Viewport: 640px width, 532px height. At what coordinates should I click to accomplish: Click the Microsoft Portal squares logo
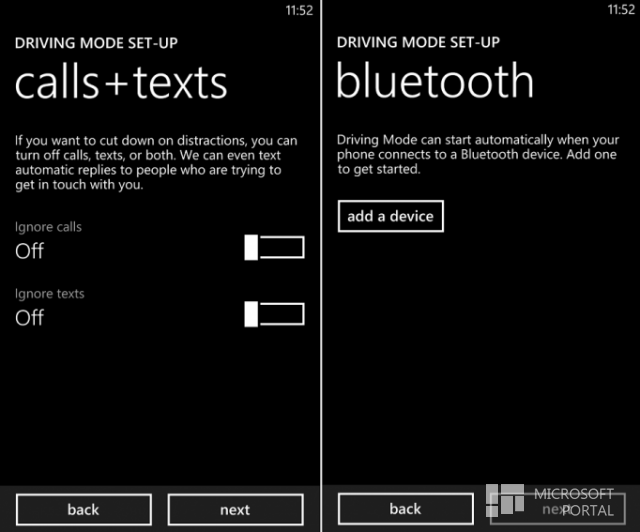(x=505, y=500)
